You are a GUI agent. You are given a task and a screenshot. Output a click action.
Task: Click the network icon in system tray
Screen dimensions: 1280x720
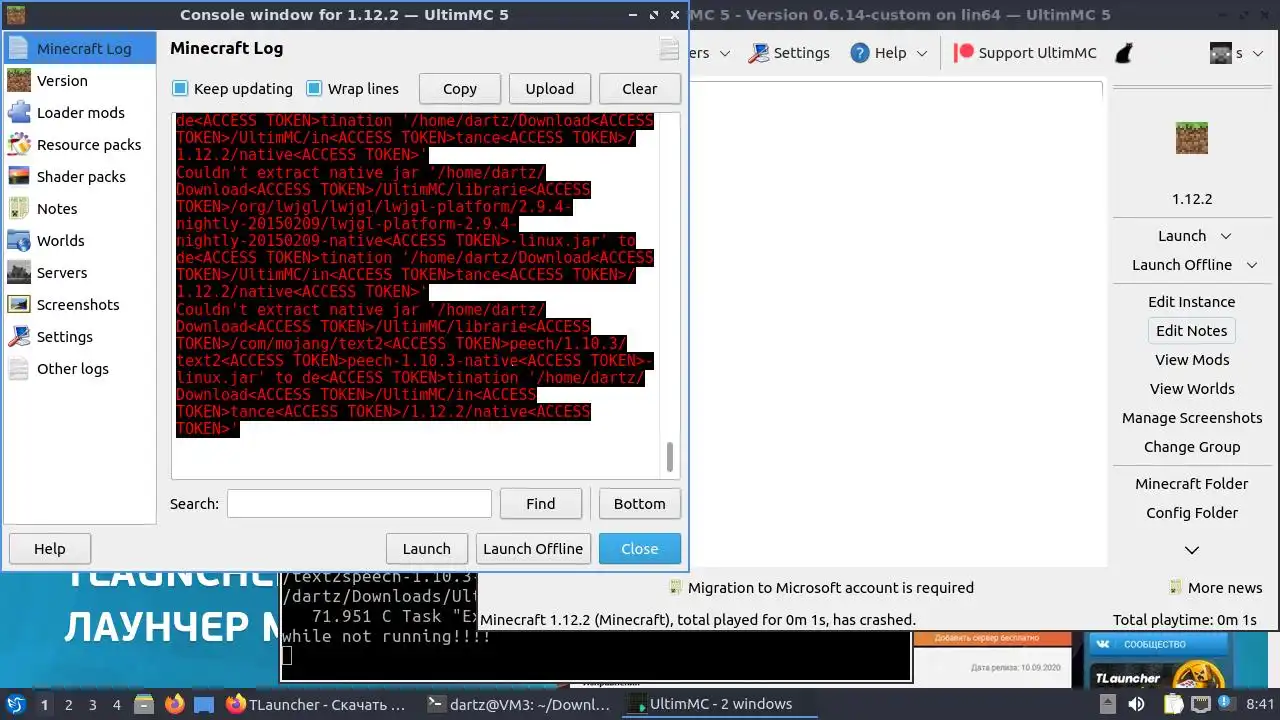pos(1199,704)
